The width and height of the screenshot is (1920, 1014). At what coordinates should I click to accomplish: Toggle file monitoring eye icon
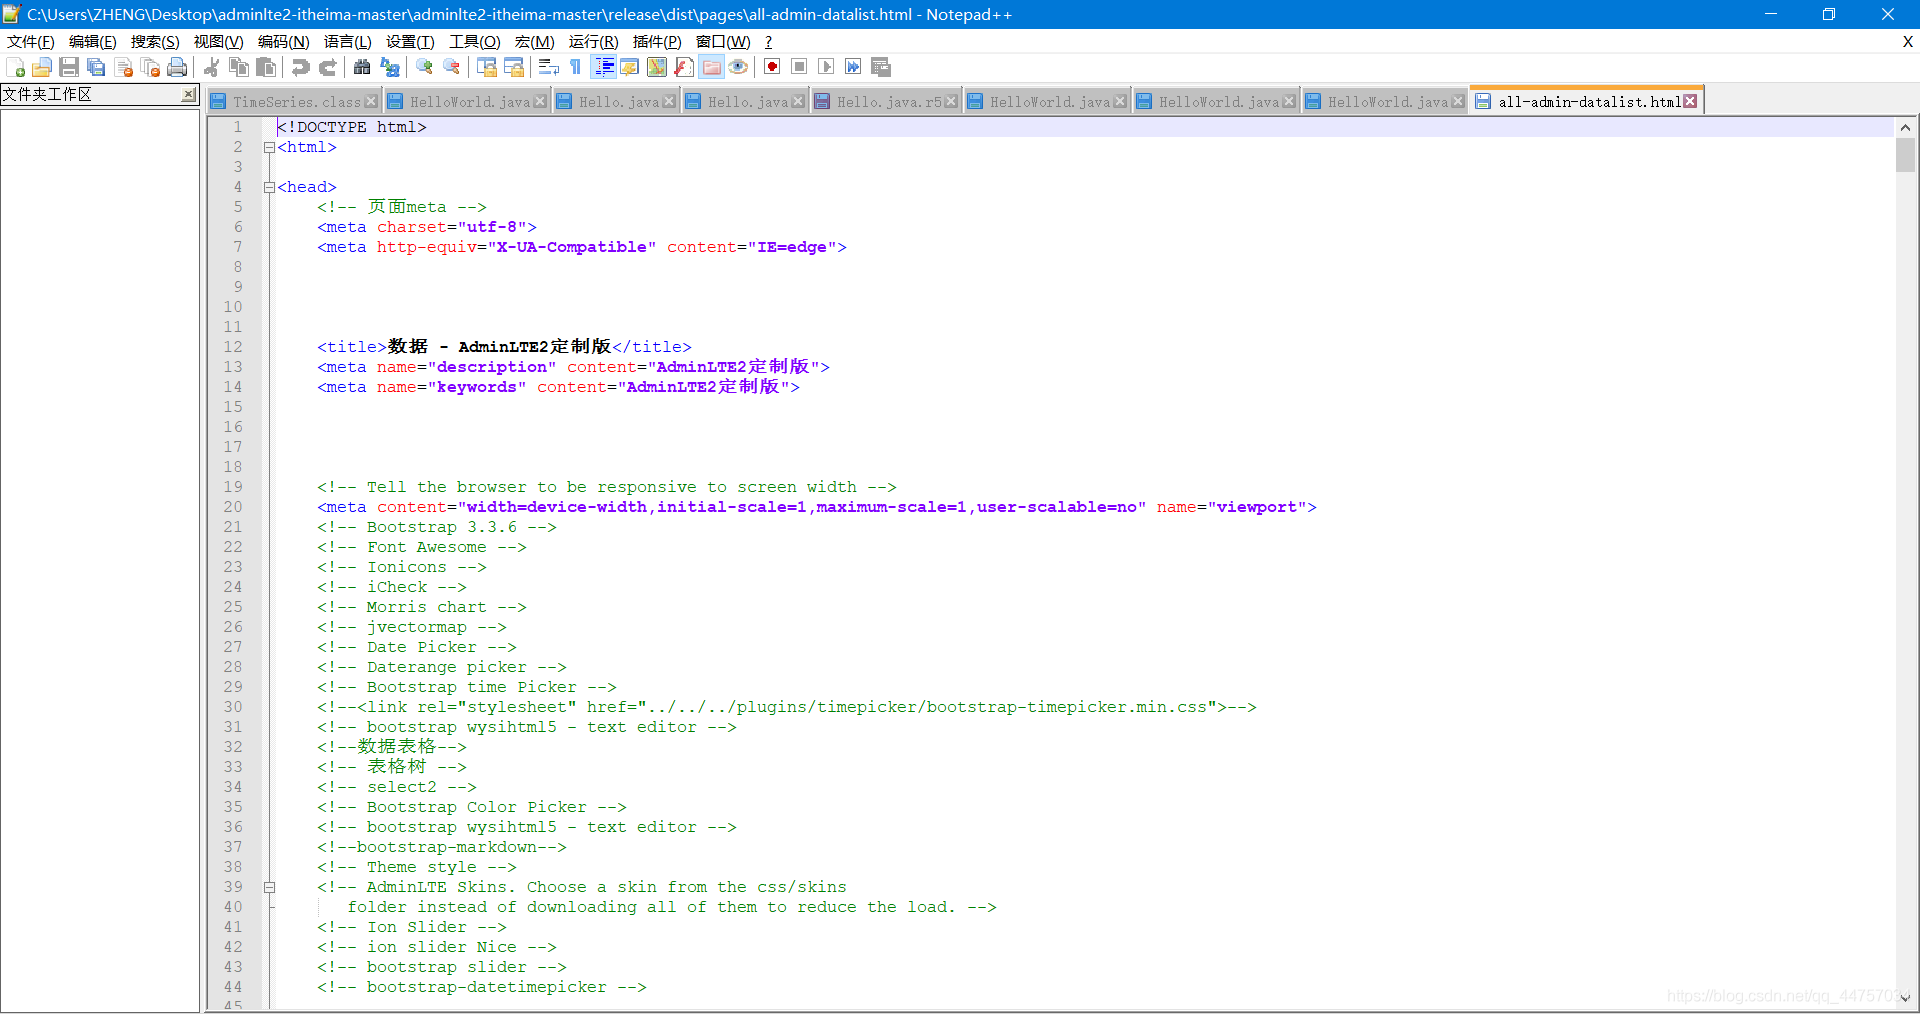coord(738,67)
